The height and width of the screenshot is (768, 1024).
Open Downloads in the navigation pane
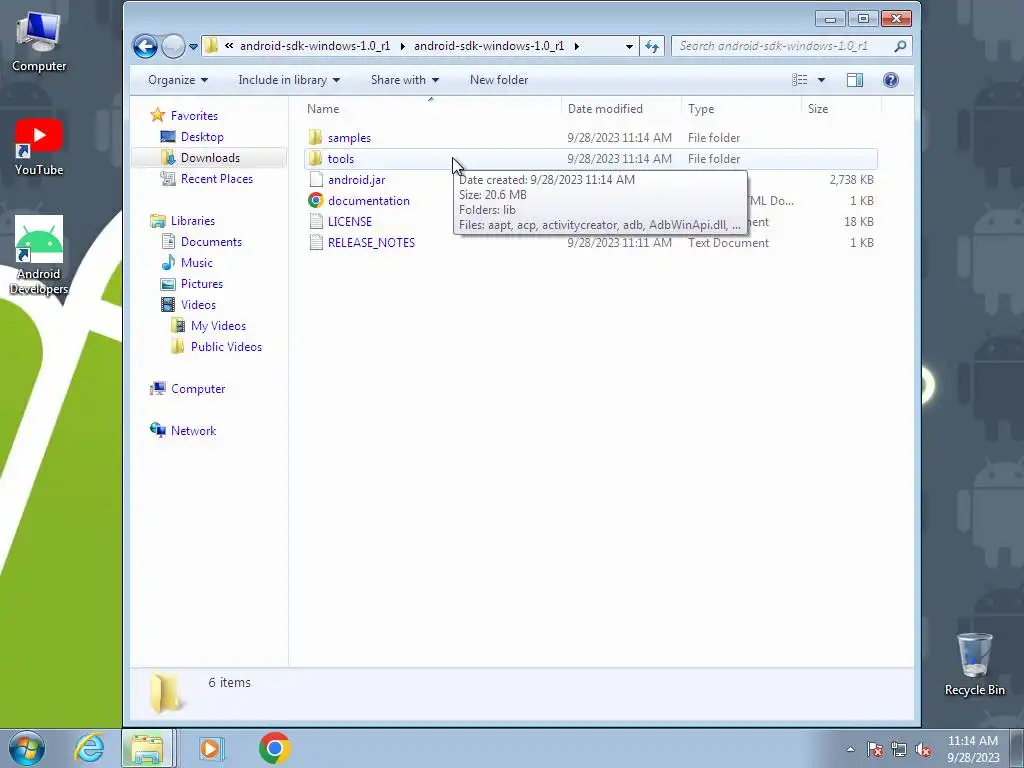click(210, 157)
